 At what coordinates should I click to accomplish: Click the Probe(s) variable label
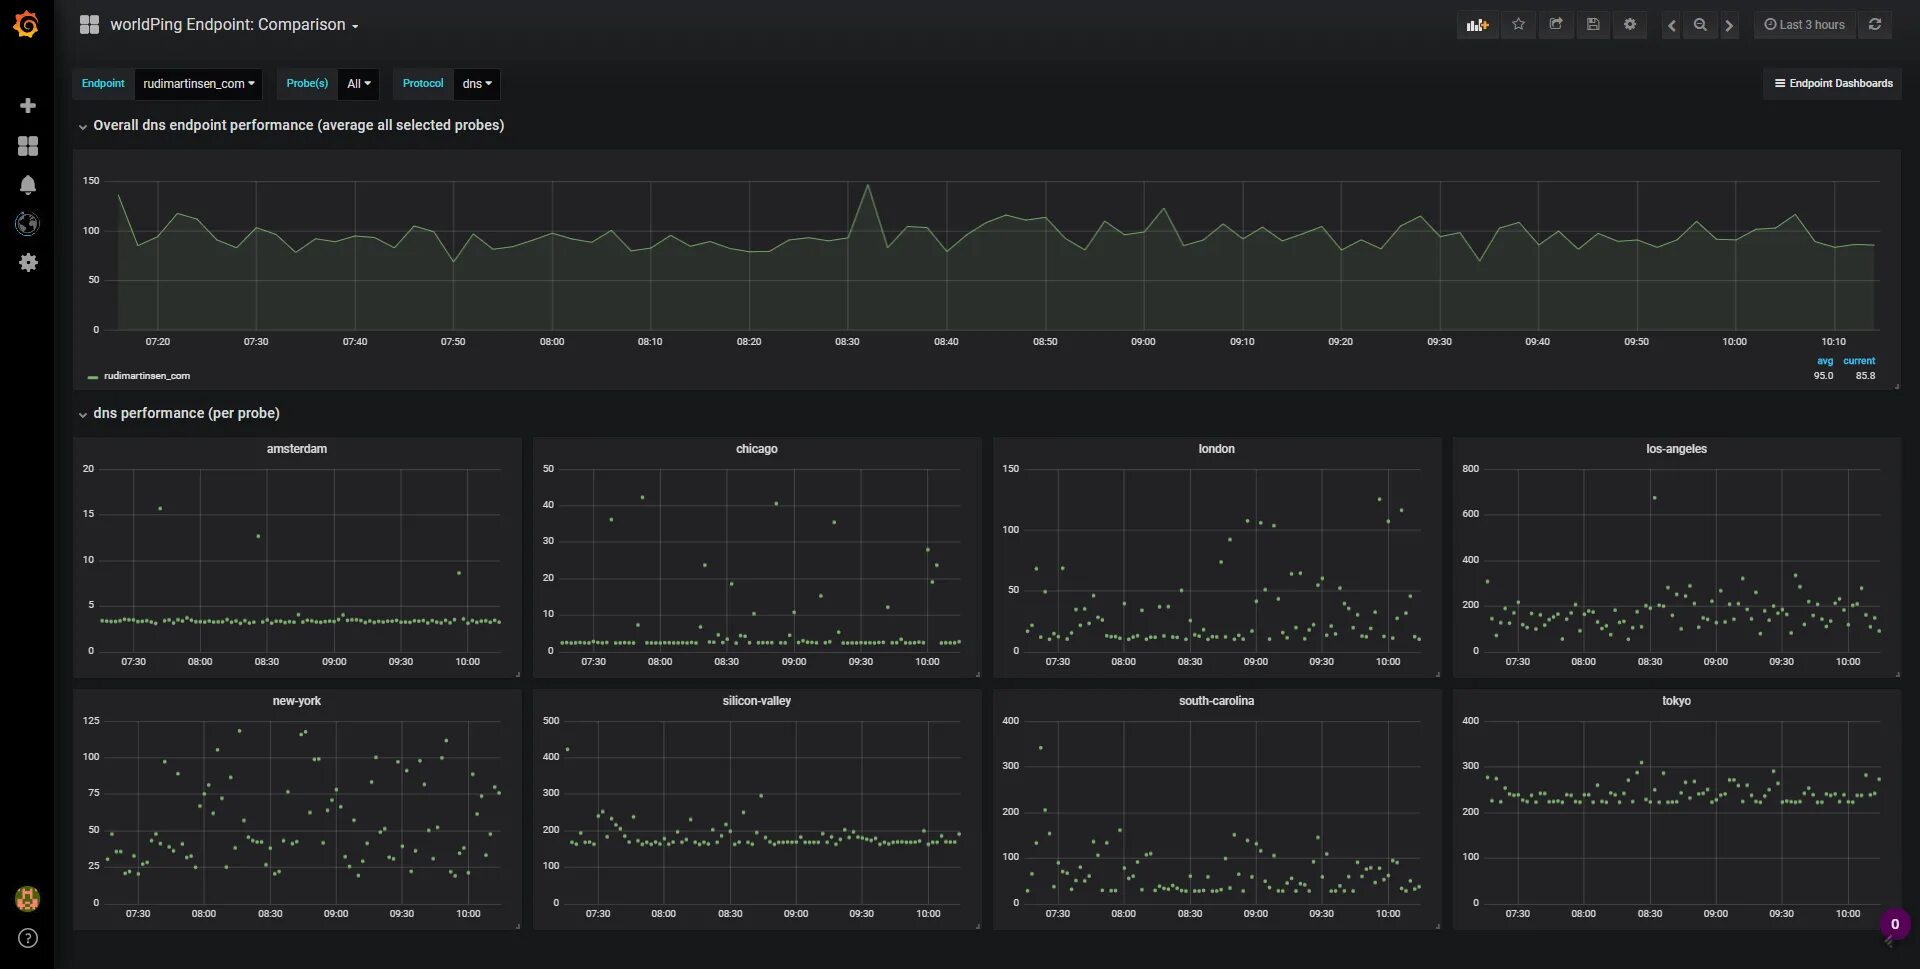(307, 84)
